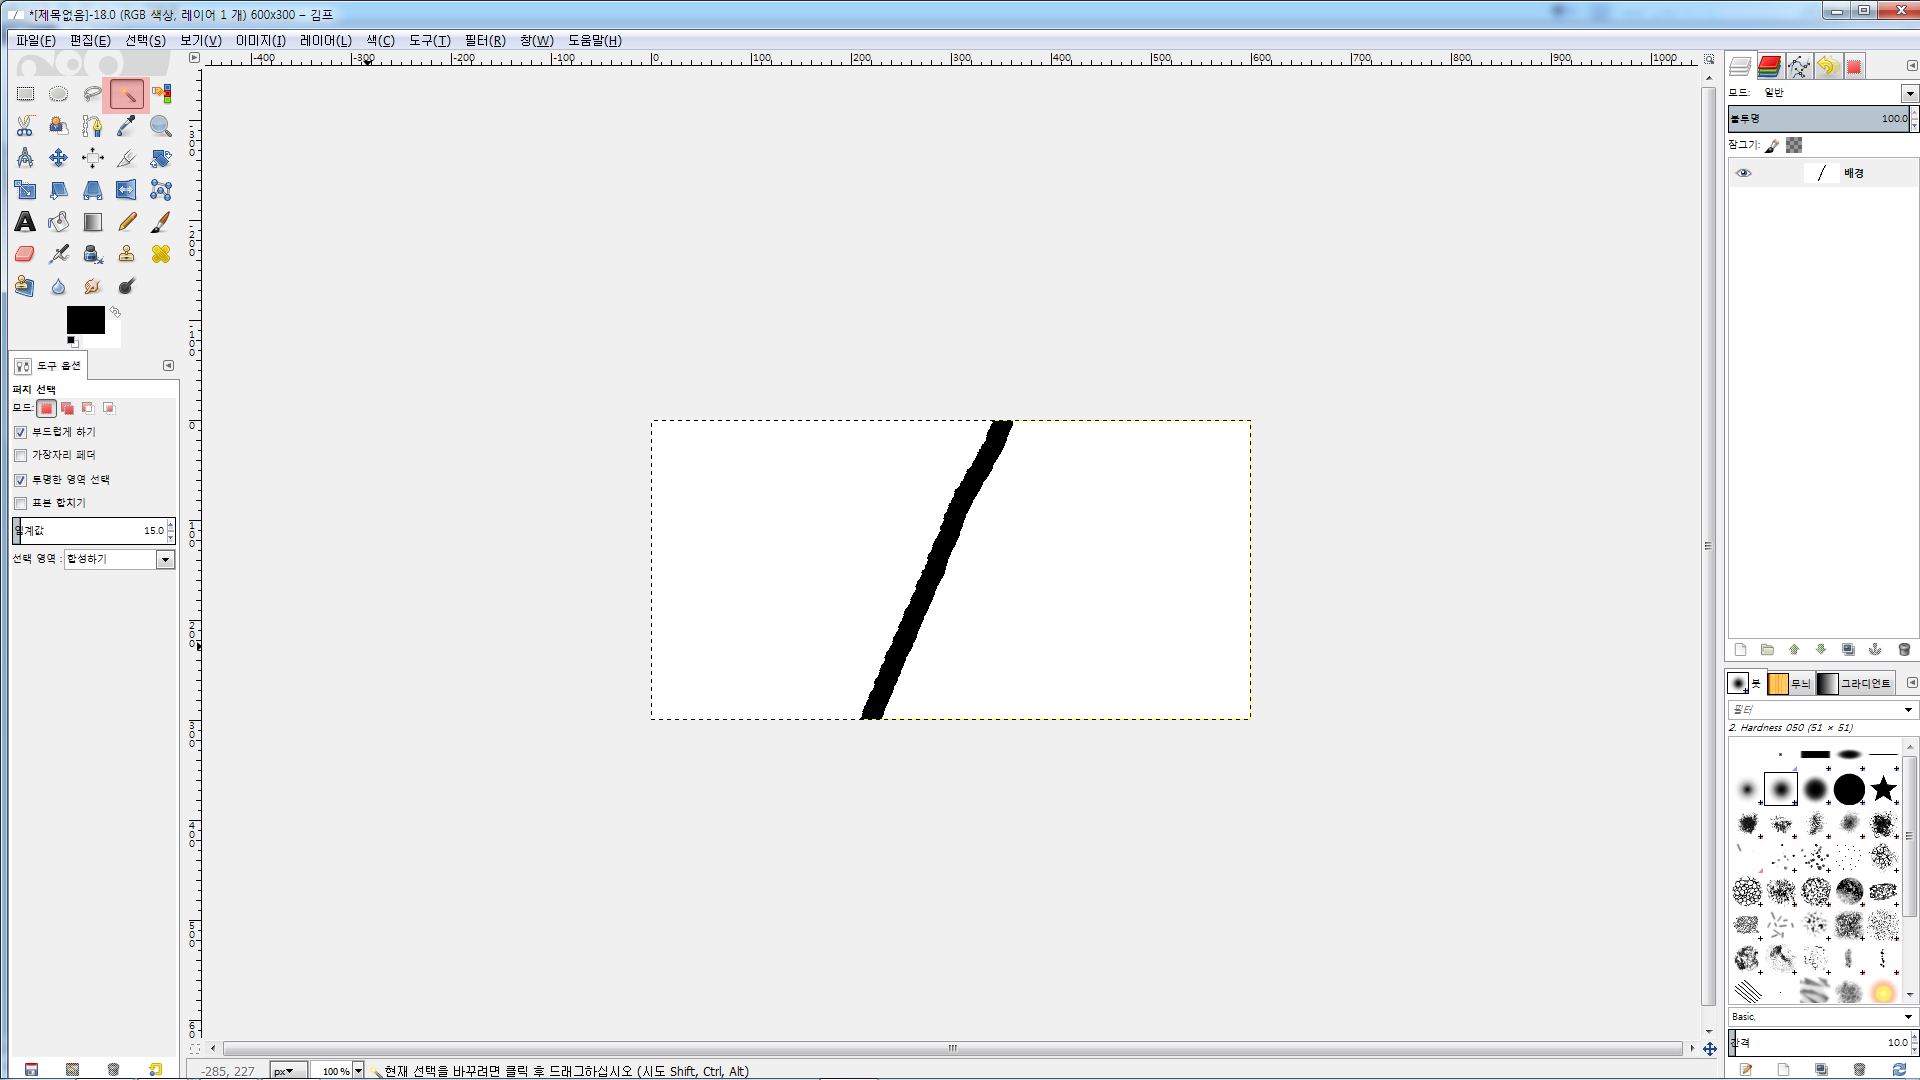Select the Pencil tool
1920x1080 pixels.
(x=127, y=222)
